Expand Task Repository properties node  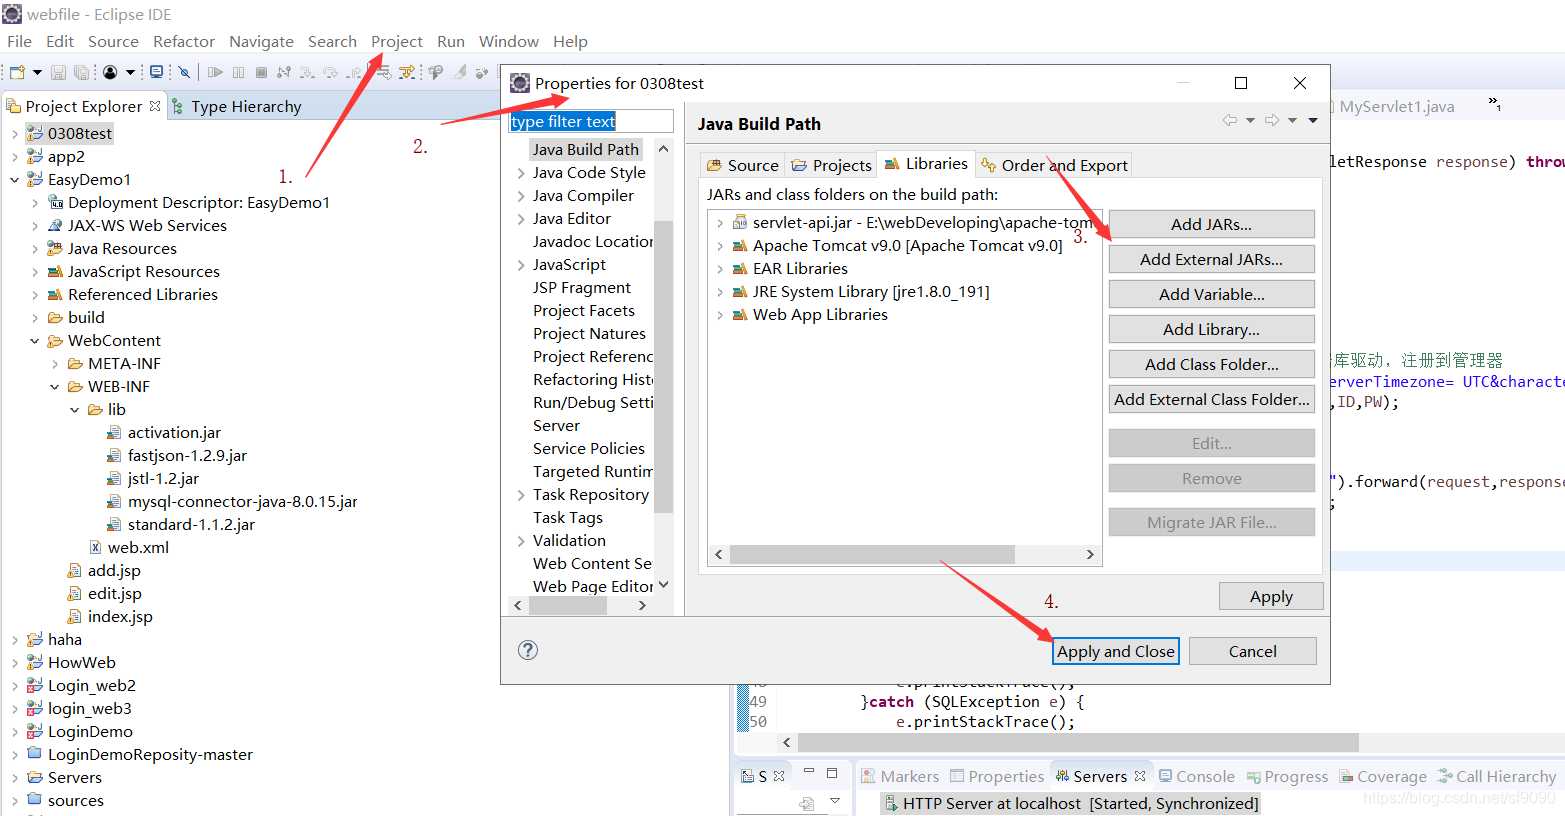(x=521, y=495)
